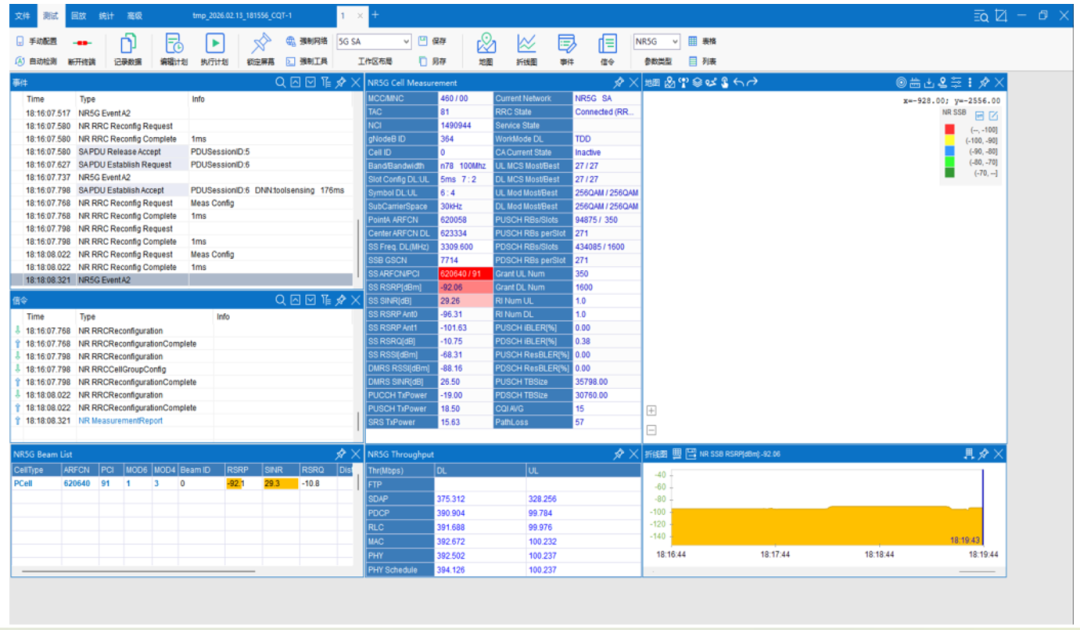
Task: Select the 18:18:08.321 NR5G EventA2 row
Action: pyautogui.click(x=184, y=280)
